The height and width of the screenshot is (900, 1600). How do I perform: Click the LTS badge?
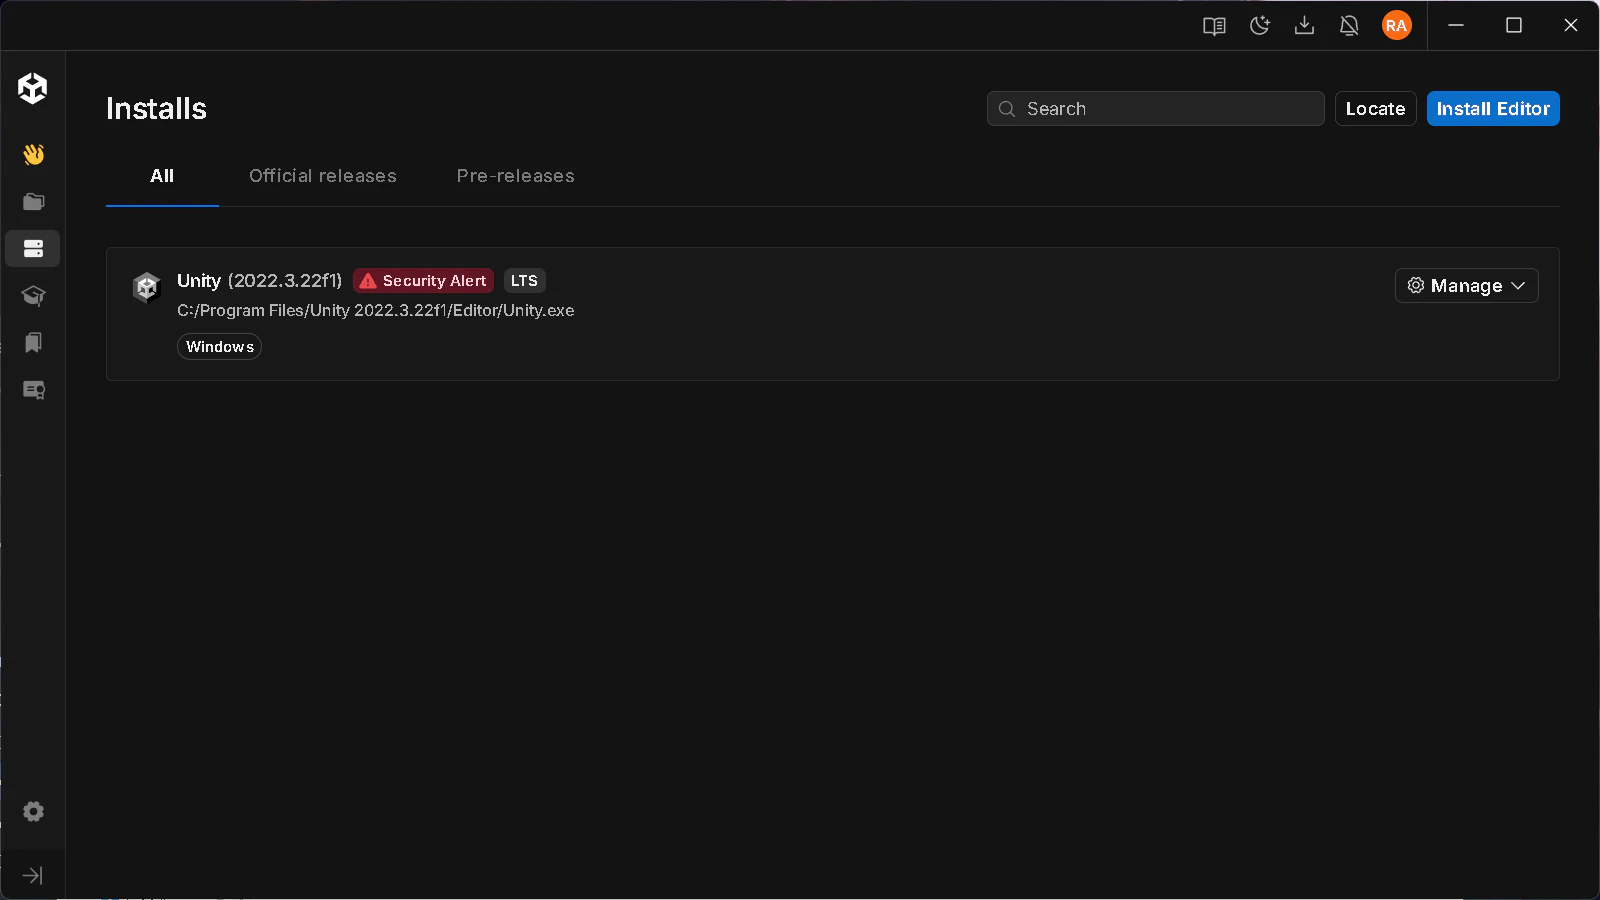(x=524, y=281)
